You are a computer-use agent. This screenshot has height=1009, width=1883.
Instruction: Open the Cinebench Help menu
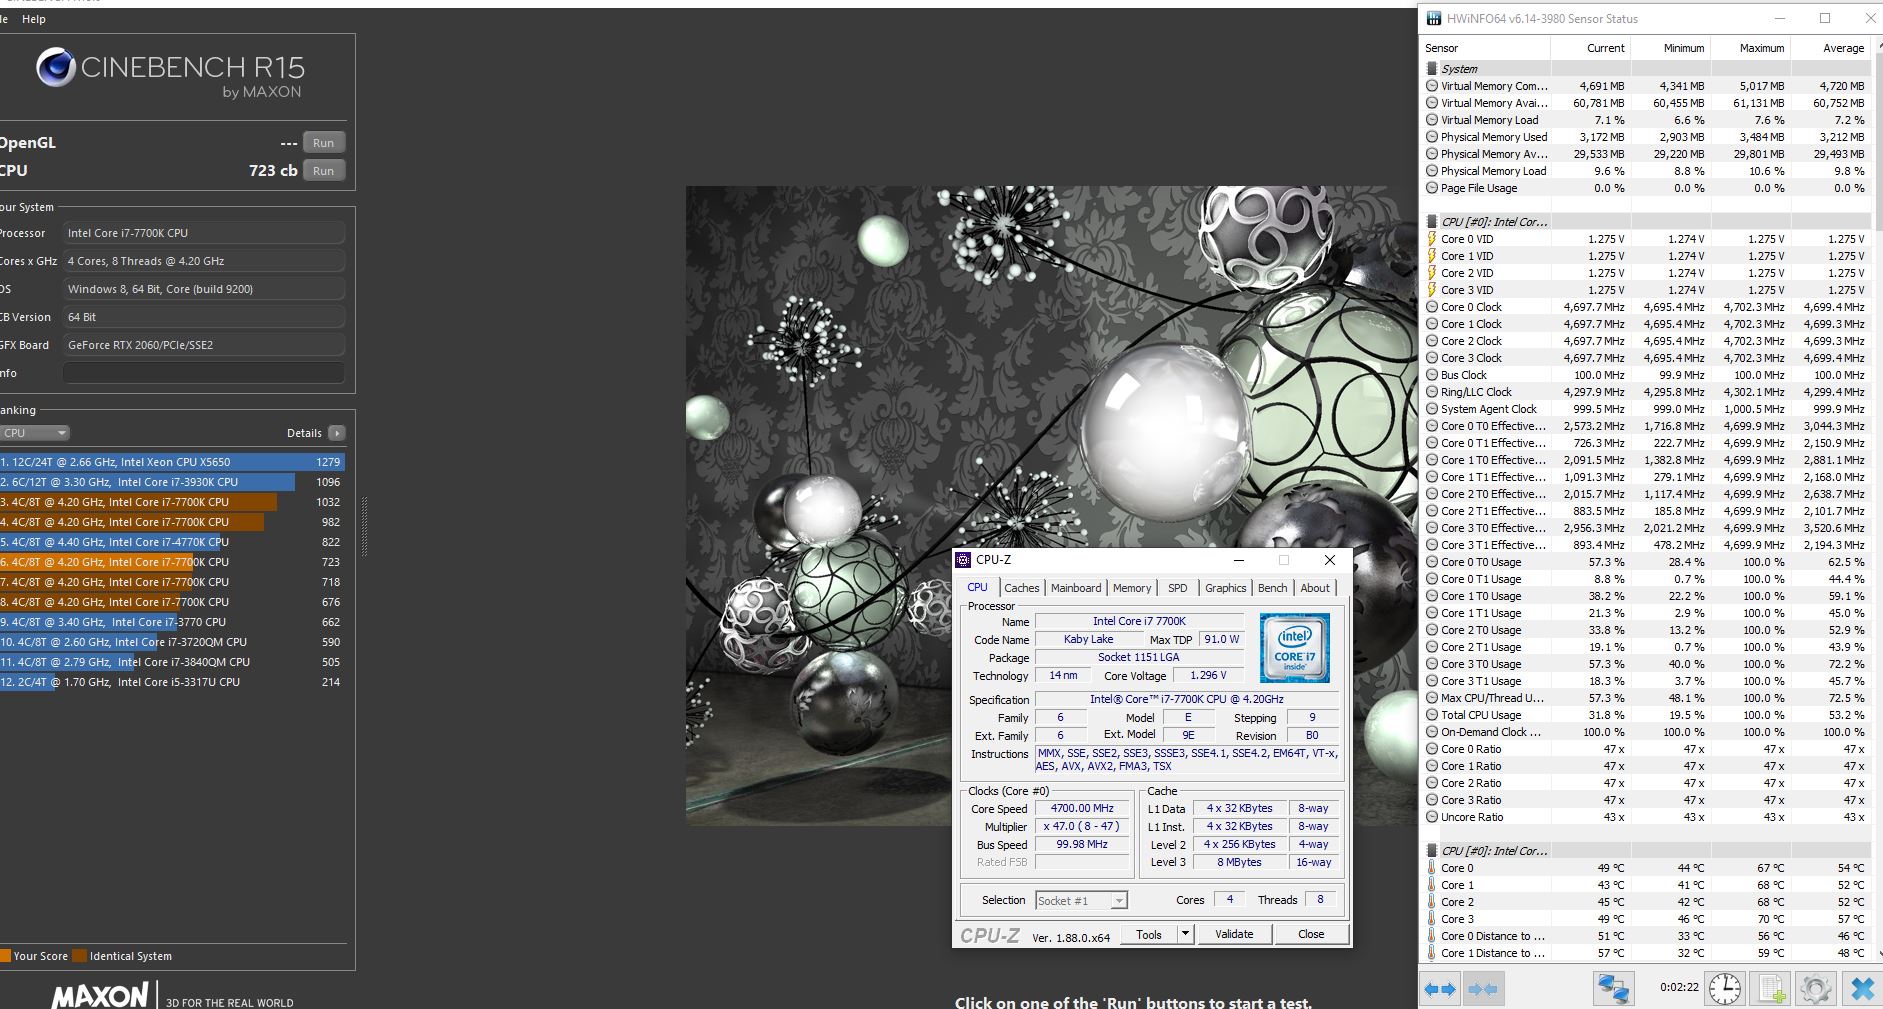[34, 19]
